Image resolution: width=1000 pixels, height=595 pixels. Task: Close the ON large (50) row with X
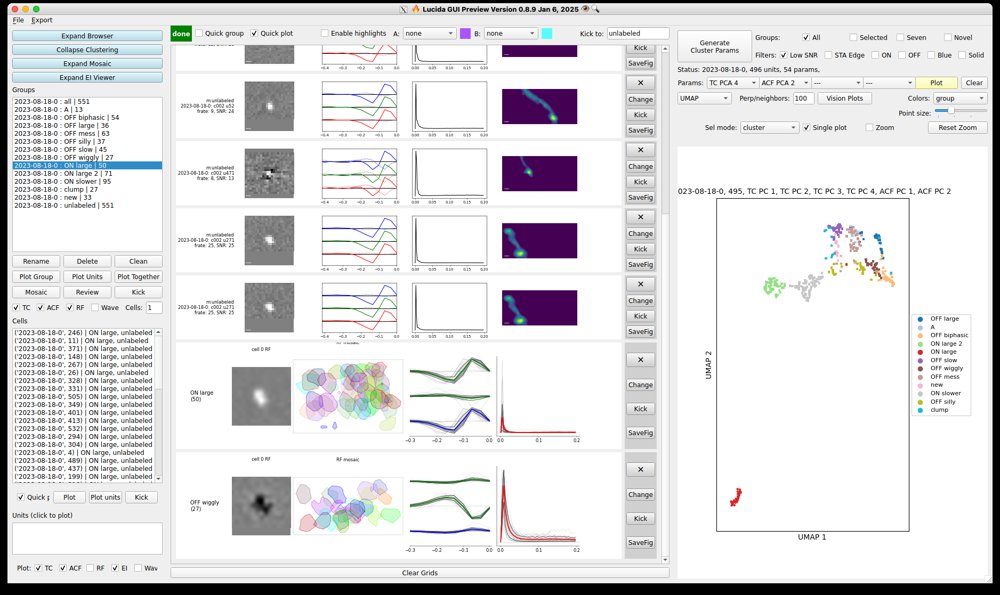pos(640,360)
